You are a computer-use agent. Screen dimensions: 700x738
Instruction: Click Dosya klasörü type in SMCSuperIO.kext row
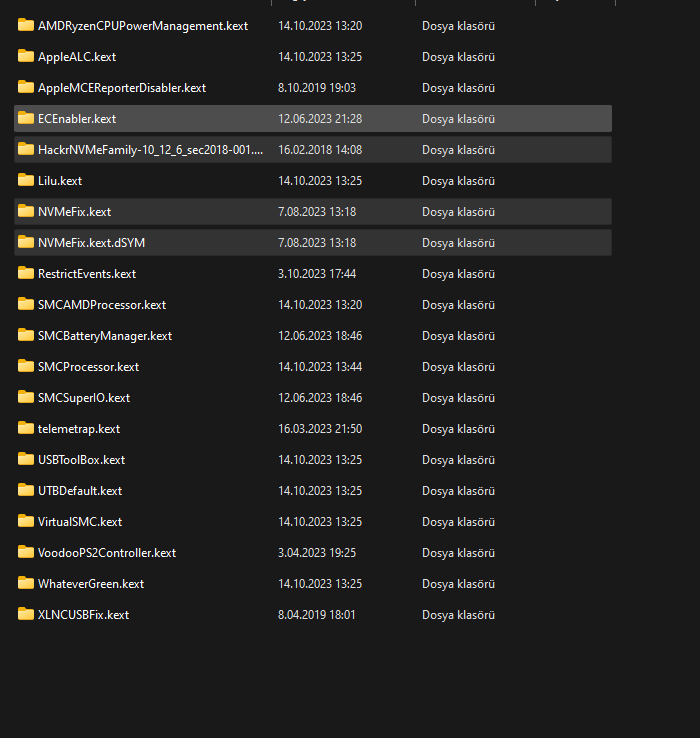pos(459,398)
